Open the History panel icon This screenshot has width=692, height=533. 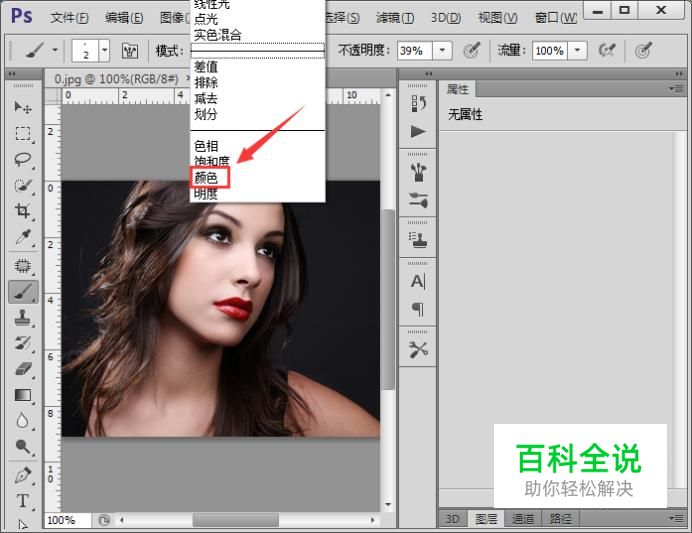click(418, 102)
